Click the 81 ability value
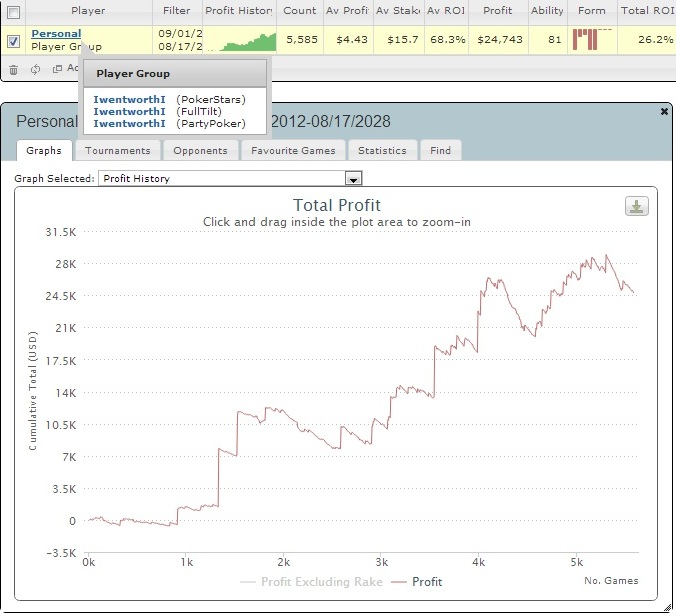 click(554, 40)
